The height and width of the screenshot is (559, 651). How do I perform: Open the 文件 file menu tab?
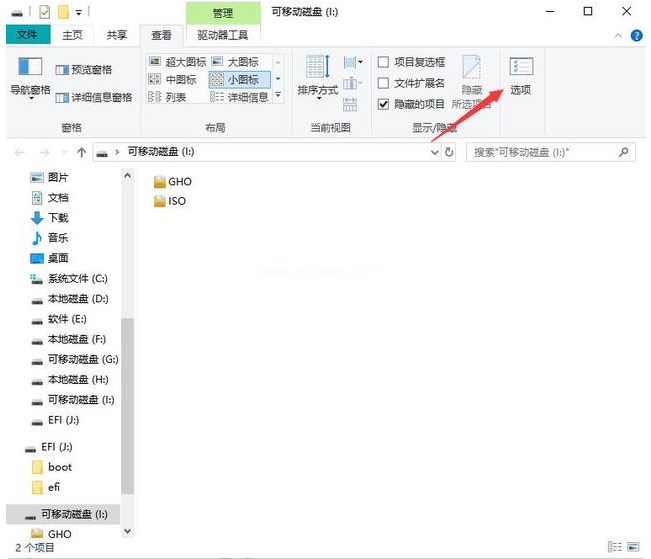[x=27, y=35]
